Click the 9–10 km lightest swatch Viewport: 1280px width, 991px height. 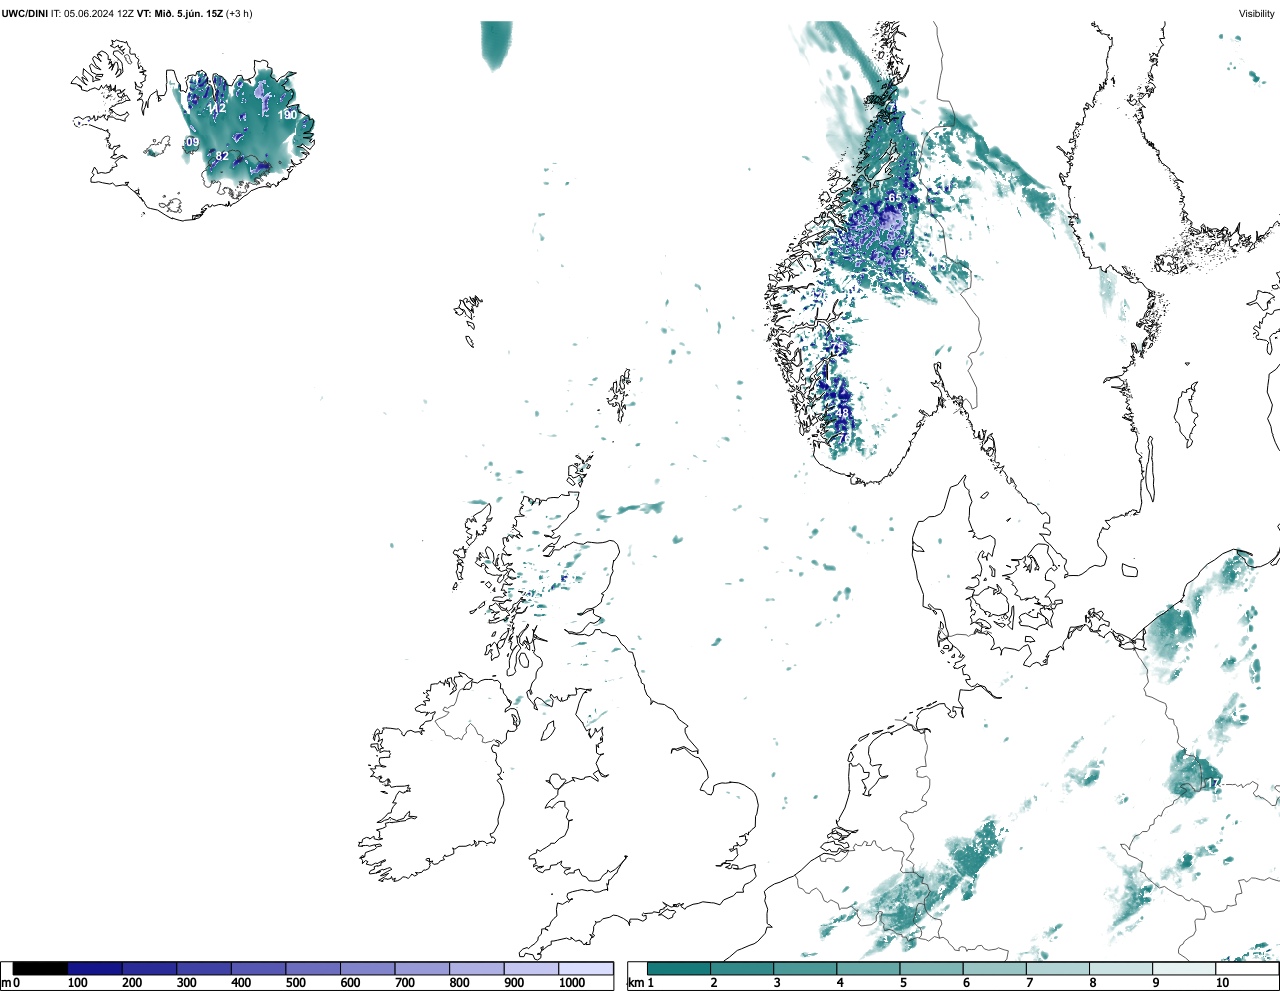click(x=1183, y=969)
